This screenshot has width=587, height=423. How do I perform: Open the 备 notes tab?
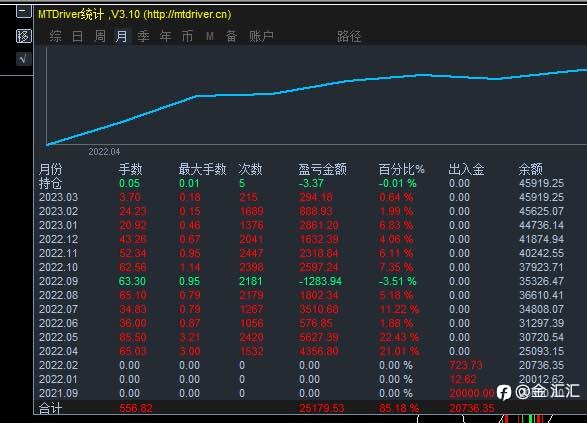[x=231, y=36]
